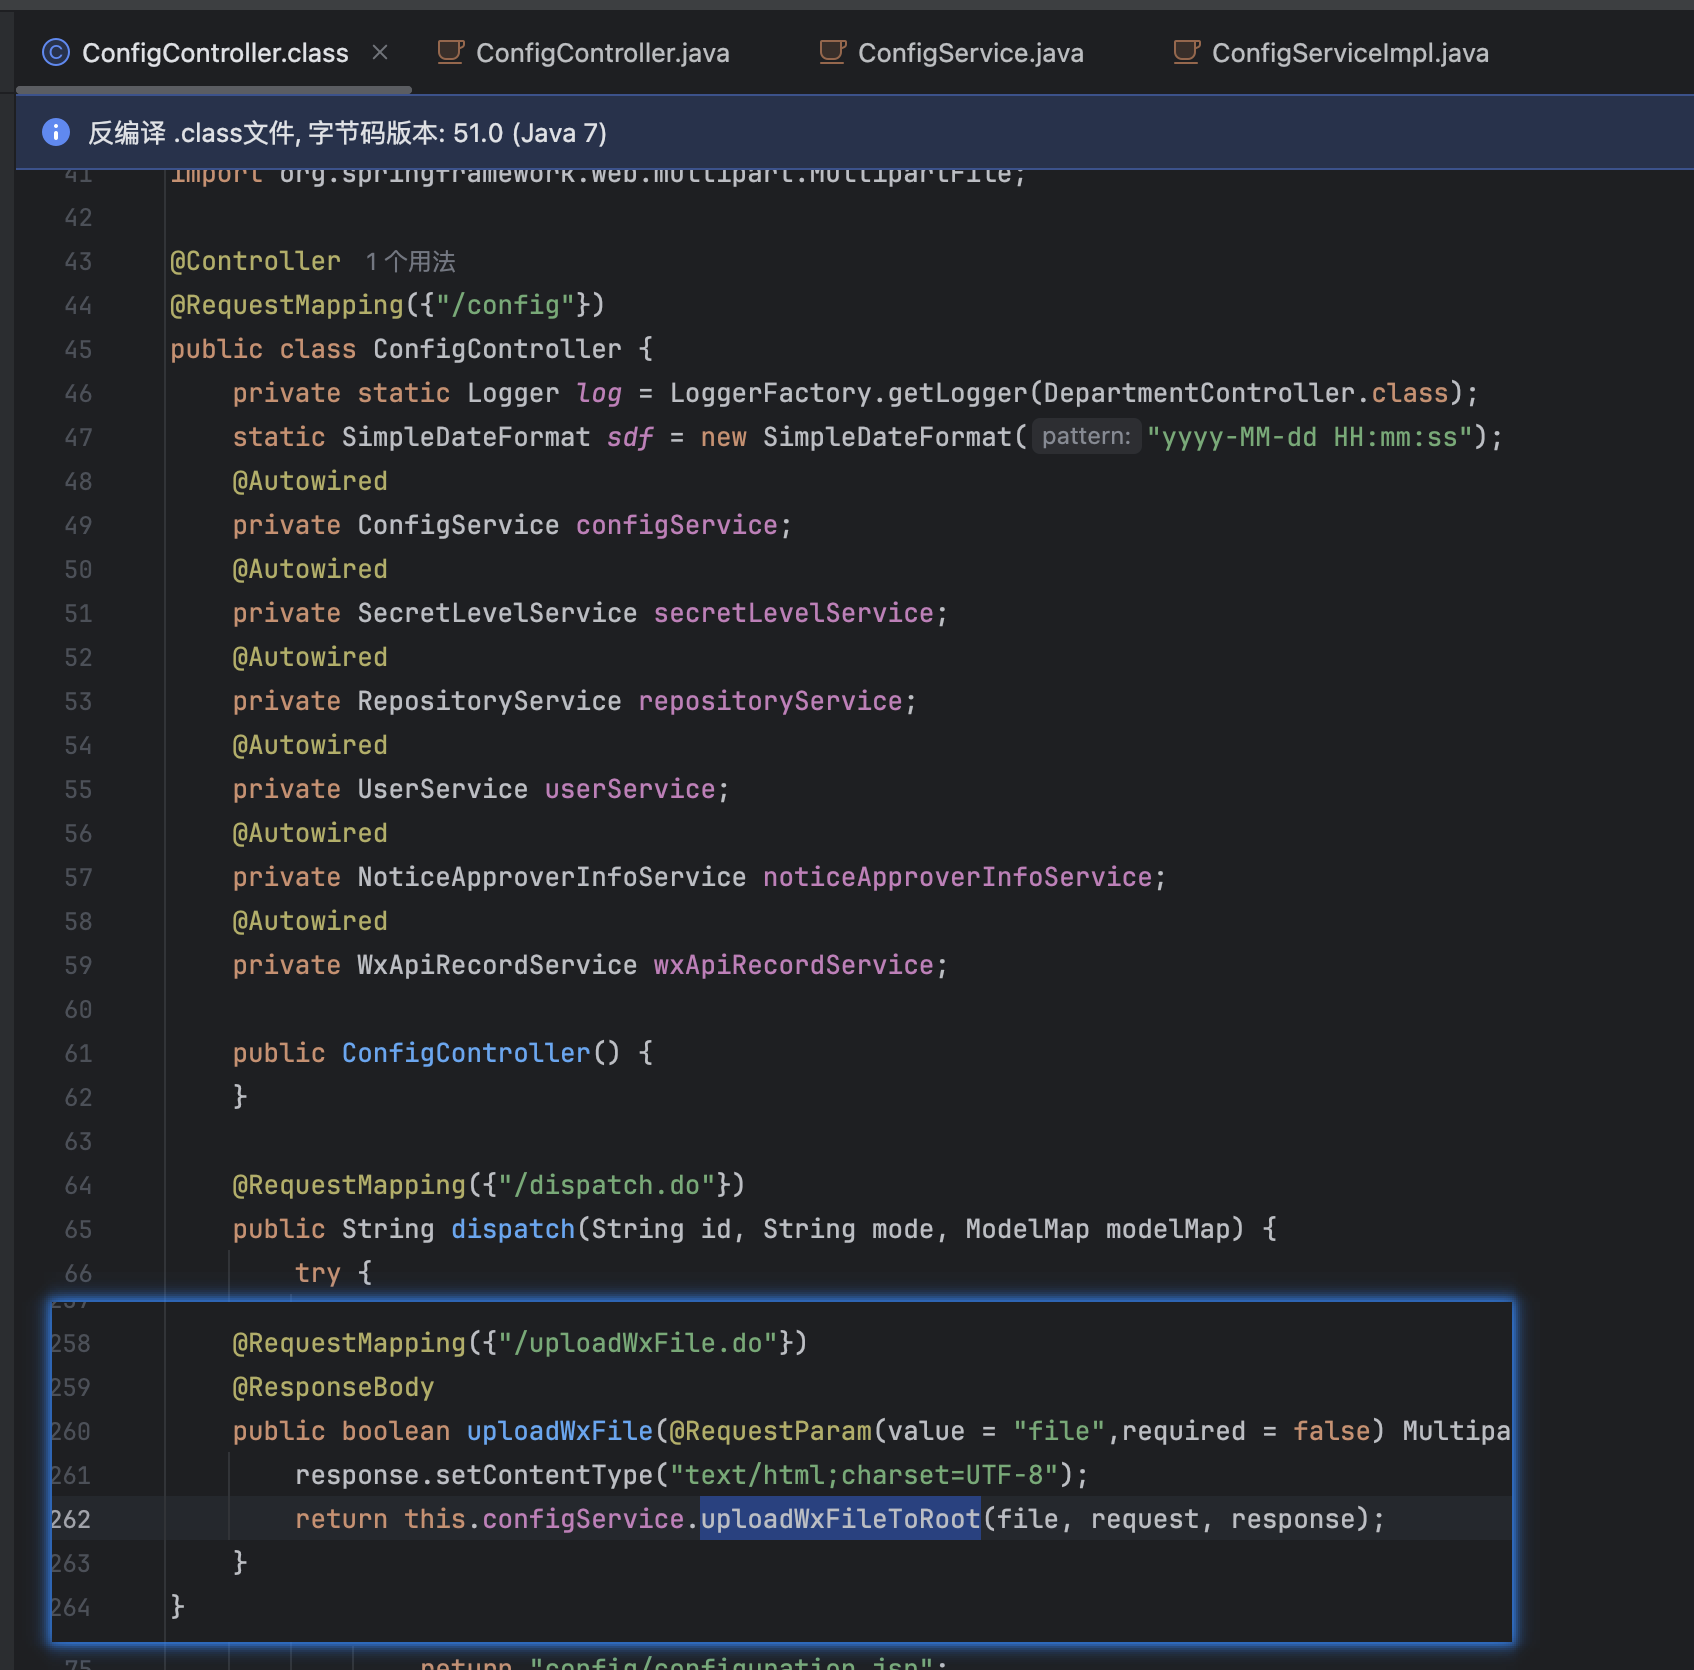1694x1670 pixels.
Task: Select the ConfigServiceImpl.java tab
Action: [1349, 53]
